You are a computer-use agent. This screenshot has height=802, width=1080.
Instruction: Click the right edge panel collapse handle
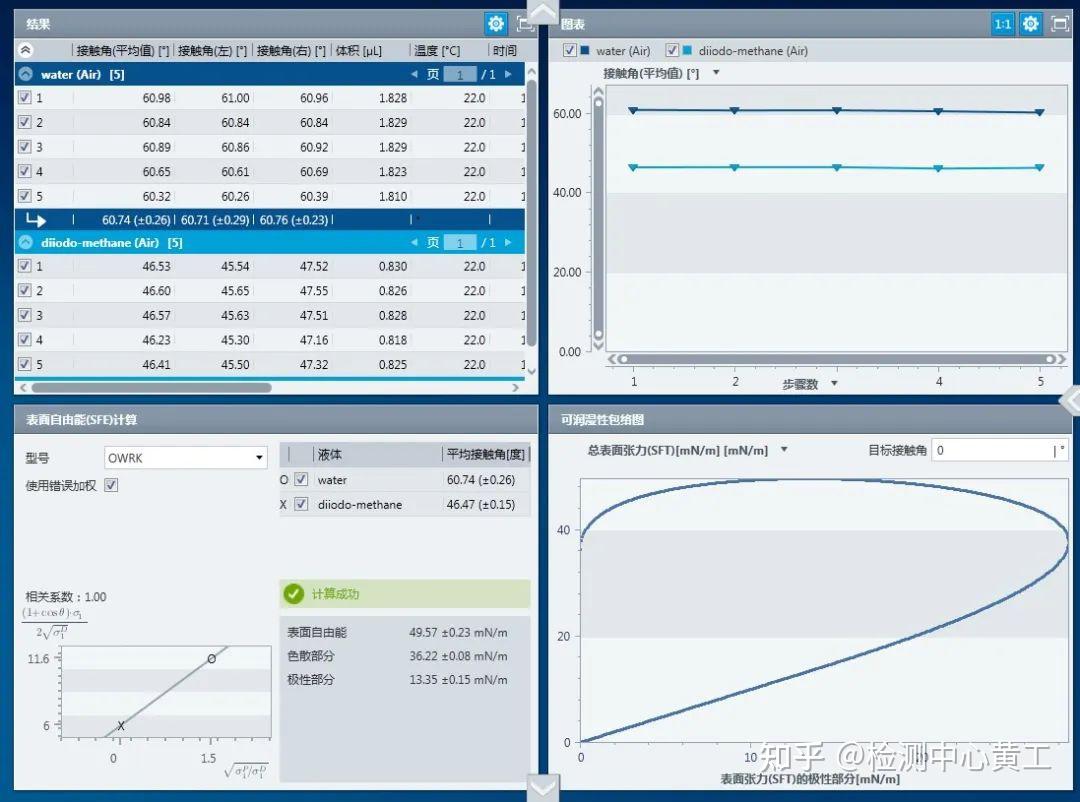[x=1070, y=400]
